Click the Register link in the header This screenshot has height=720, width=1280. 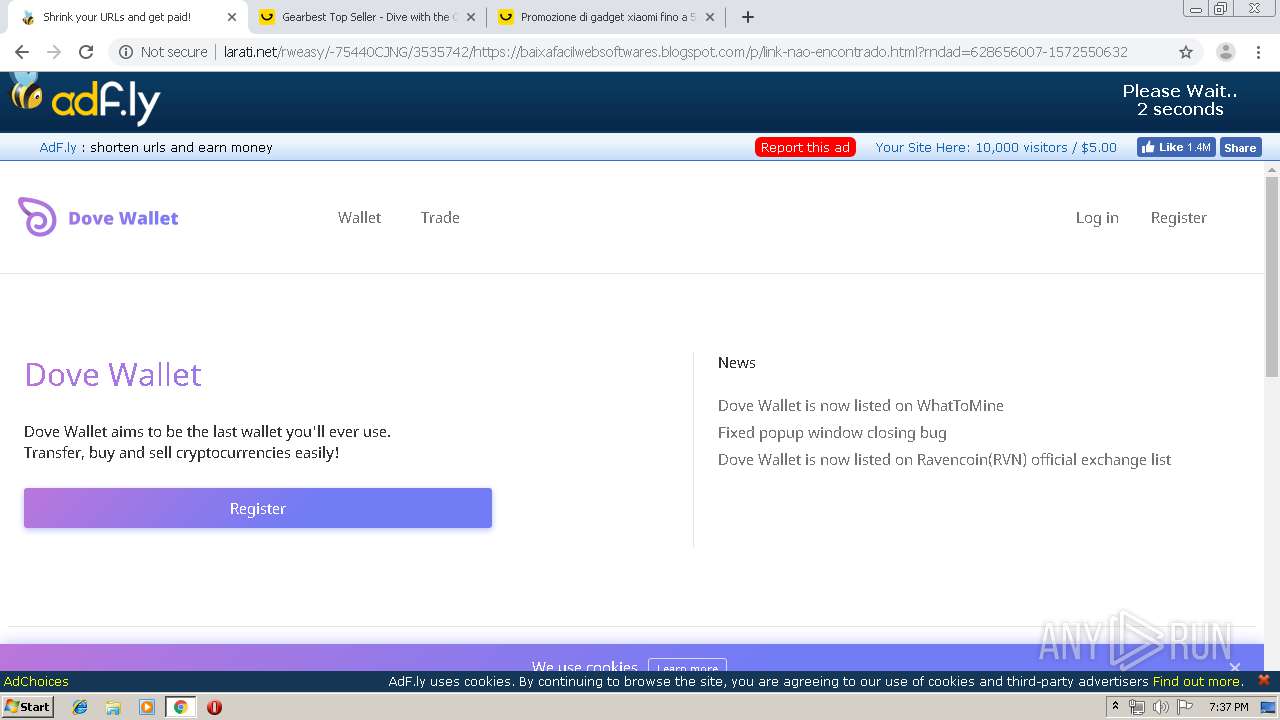pyautogui.click(x=1178, y=217)
